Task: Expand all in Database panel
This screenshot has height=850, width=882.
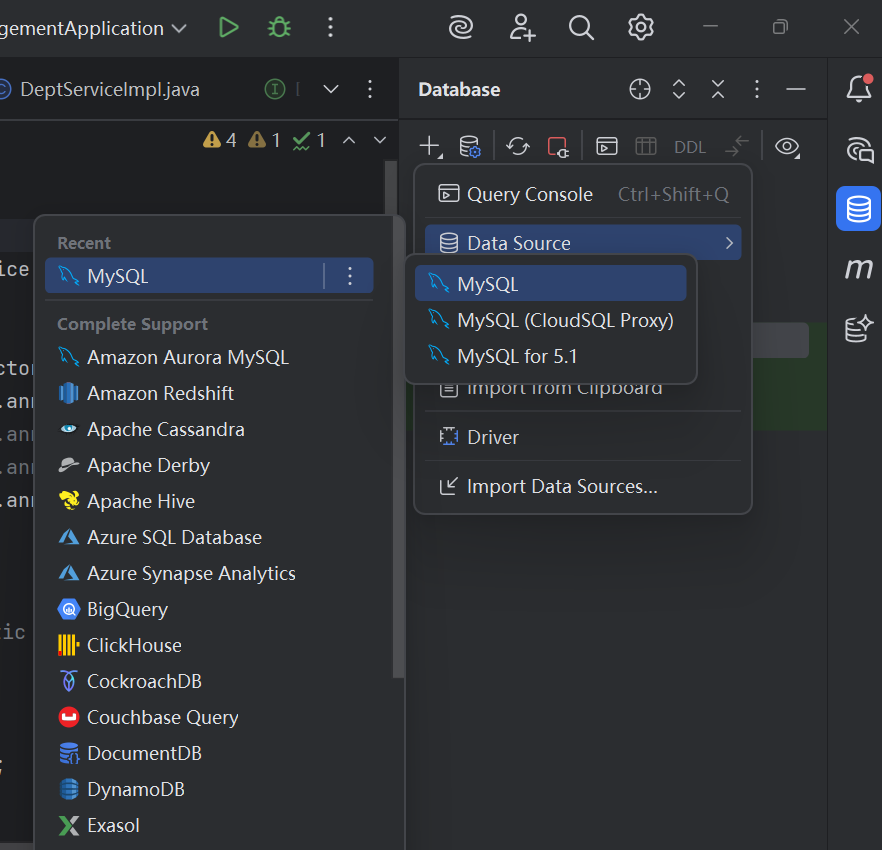Action: pyautogui.click(x=679, y=89)
